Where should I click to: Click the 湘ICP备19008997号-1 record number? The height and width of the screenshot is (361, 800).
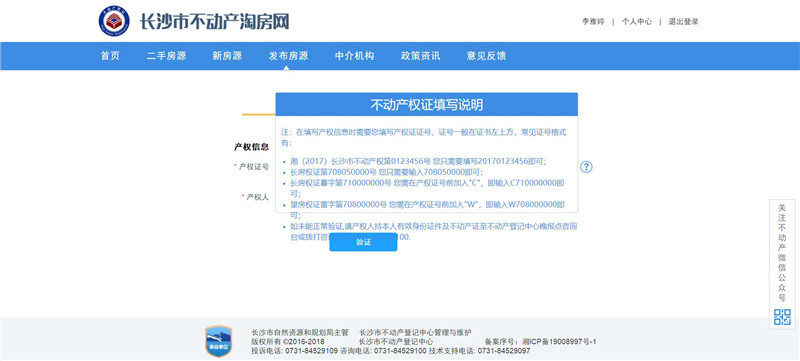coord(559,342)
